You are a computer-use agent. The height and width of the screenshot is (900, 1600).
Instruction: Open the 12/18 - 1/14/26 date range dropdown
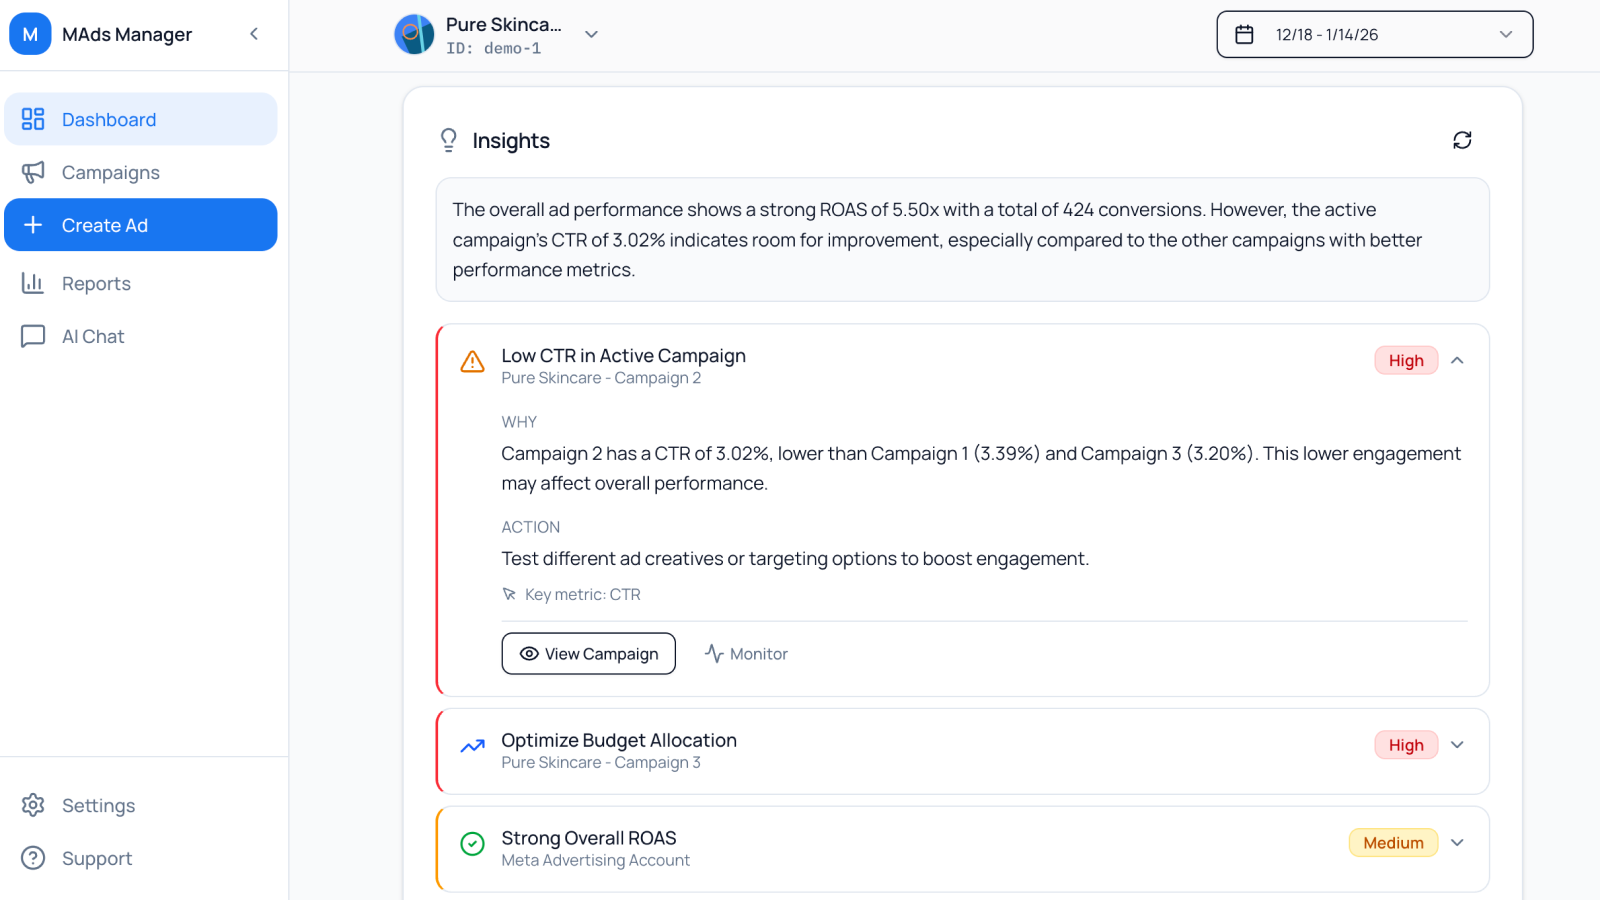pos(1375,34)
